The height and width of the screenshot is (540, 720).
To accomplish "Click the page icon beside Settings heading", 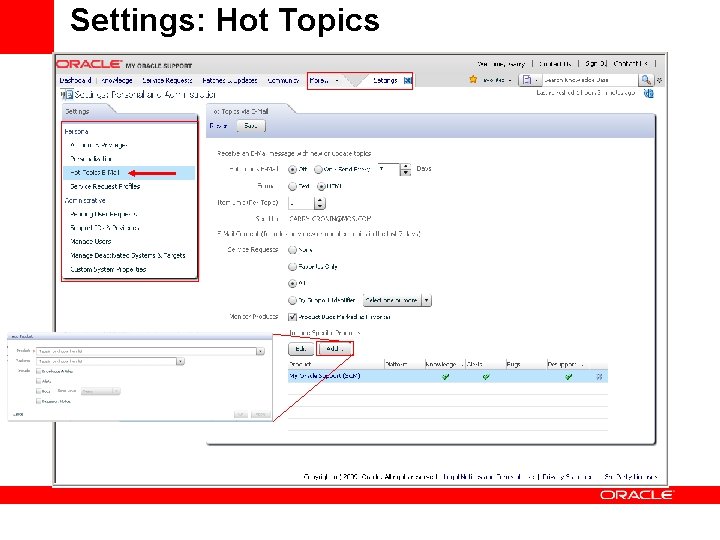I will tap(67, 95).
